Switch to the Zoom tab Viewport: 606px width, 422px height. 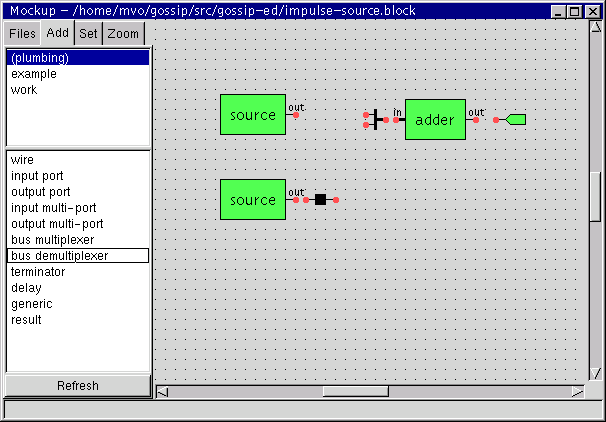[x=123, y=34]
